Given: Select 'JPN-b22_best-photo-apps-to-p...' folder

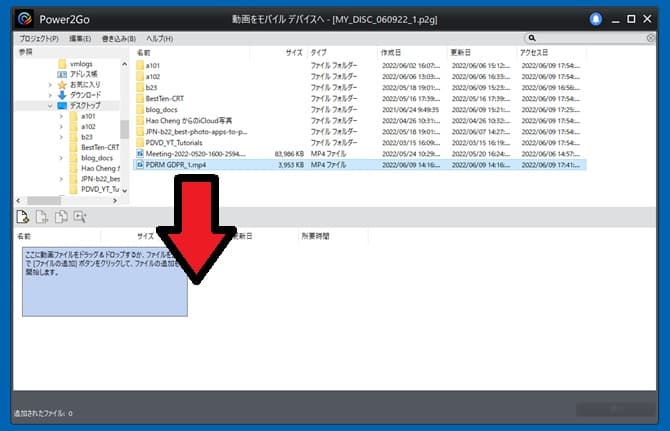Looking at the screenshot, I should [x=197, y=132].
